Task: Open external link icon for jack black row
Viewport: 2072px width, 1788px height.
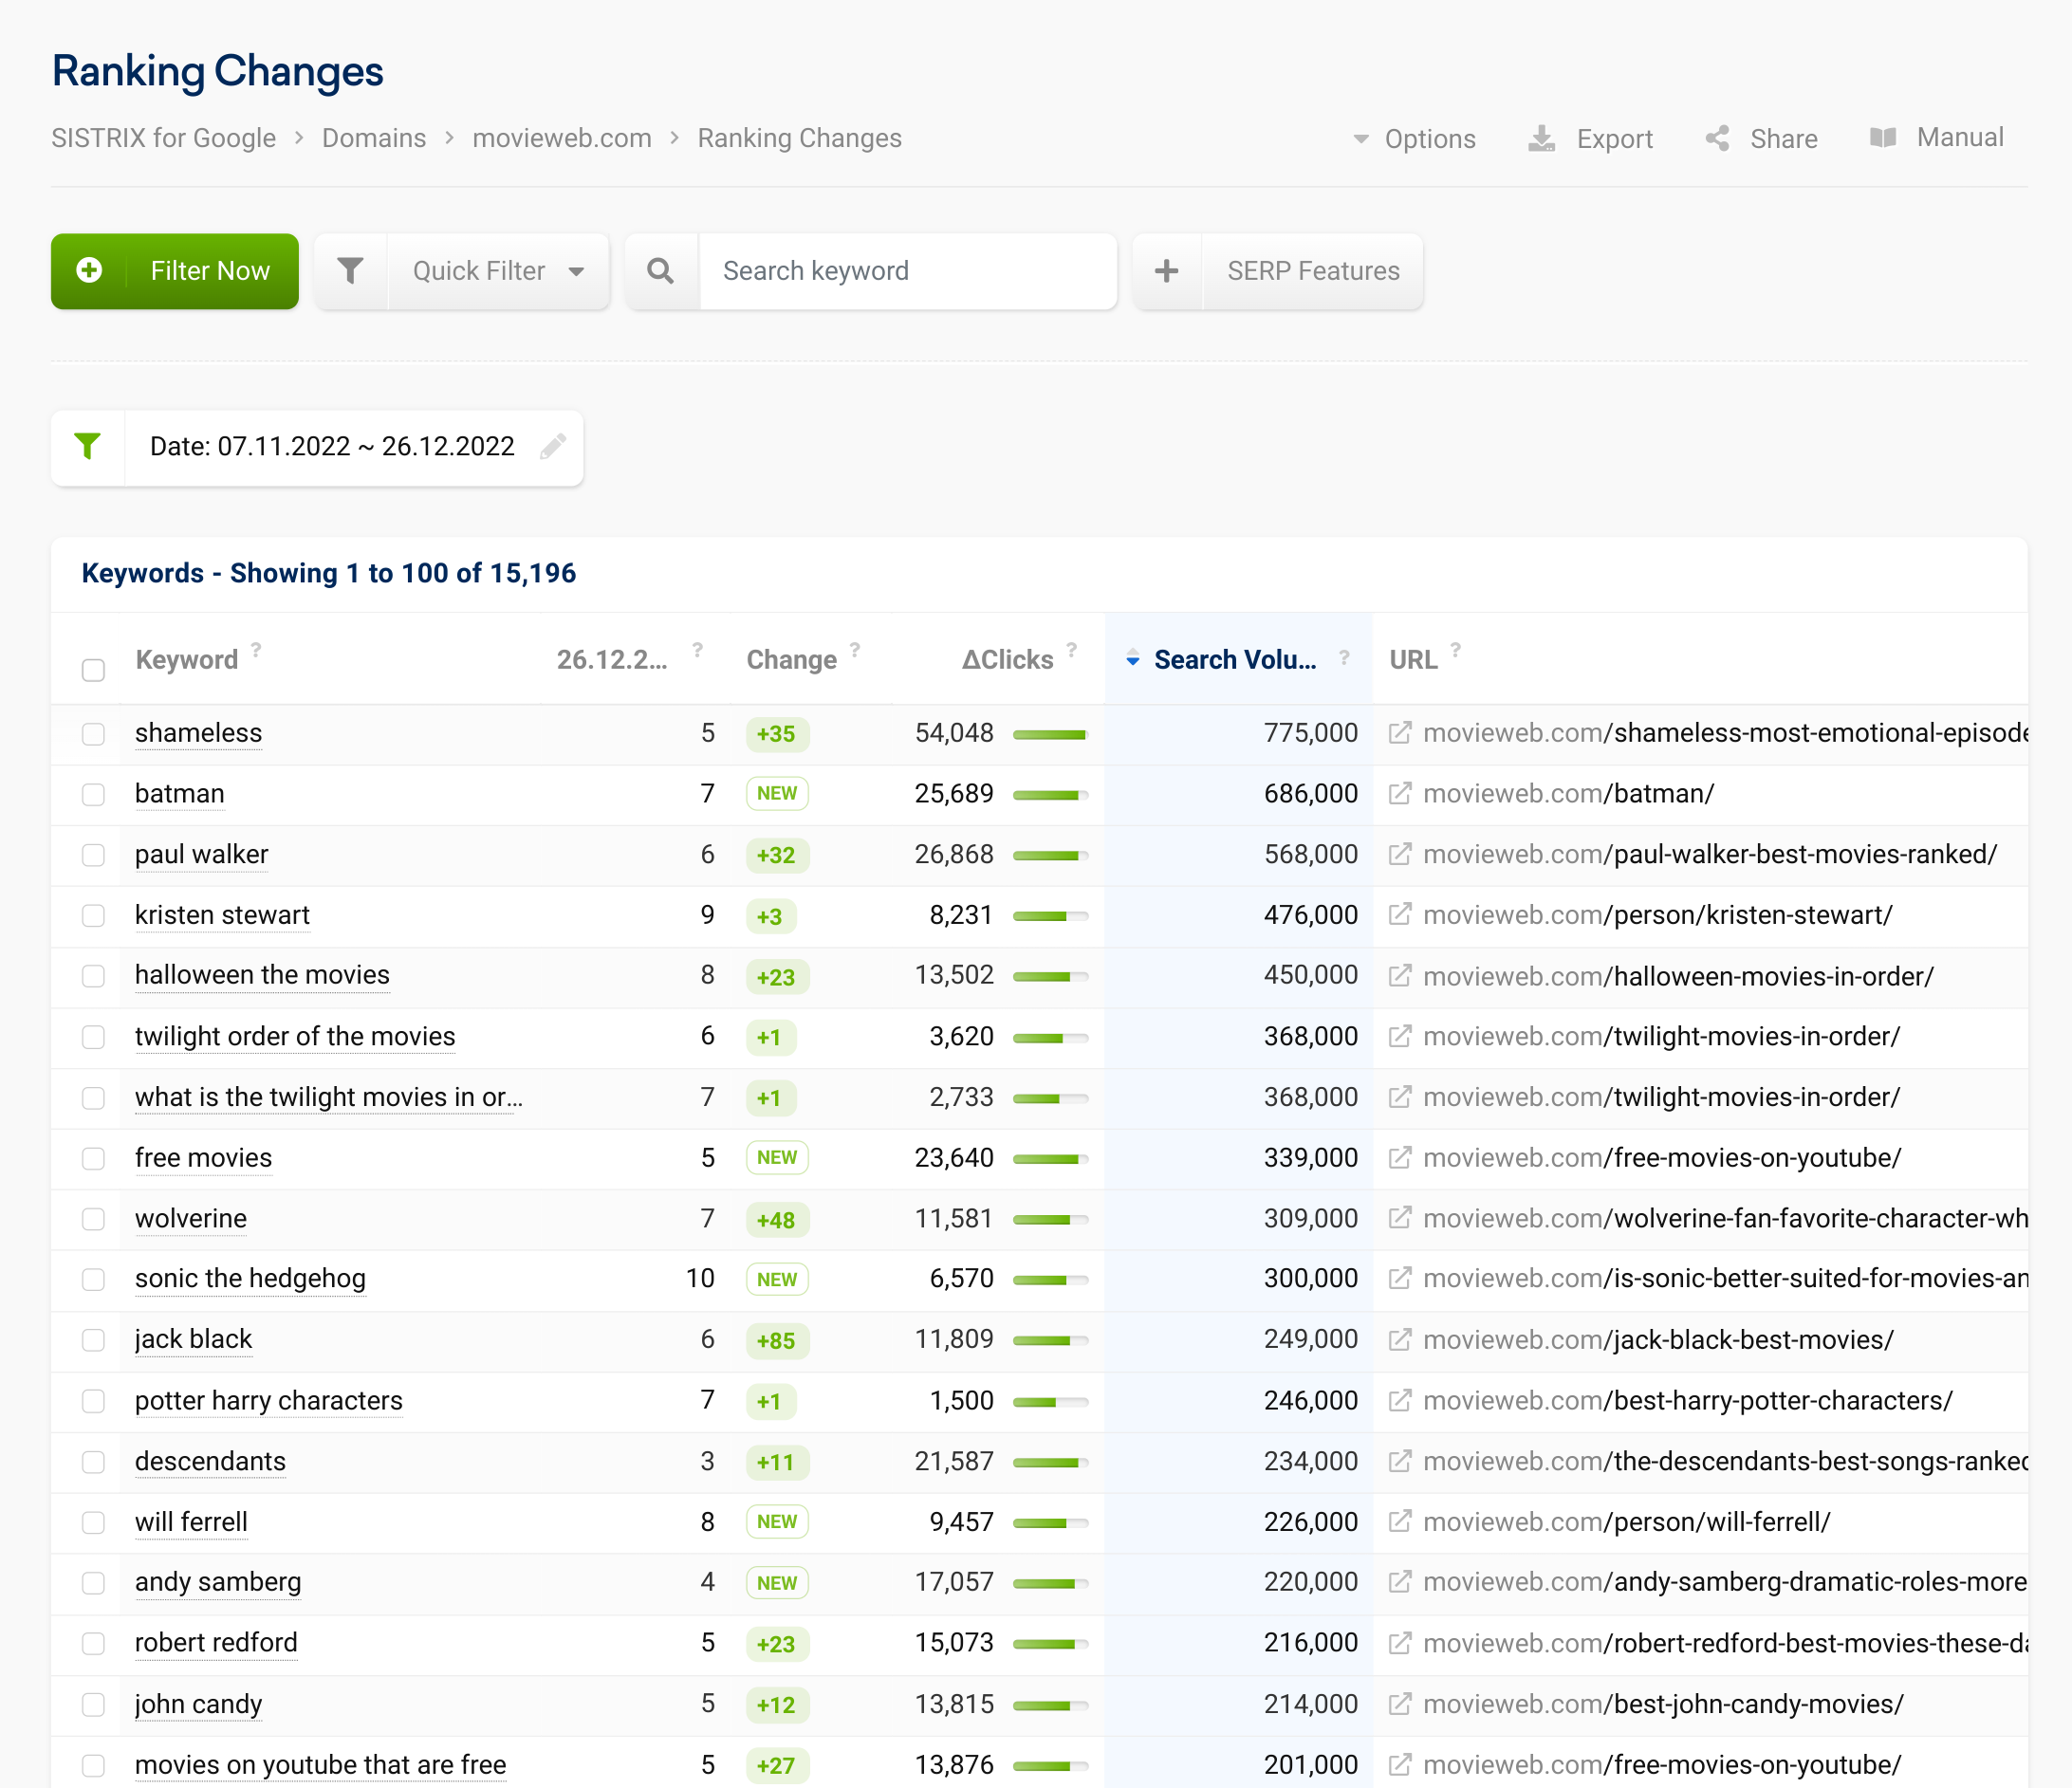Action: point(1400,1339)
